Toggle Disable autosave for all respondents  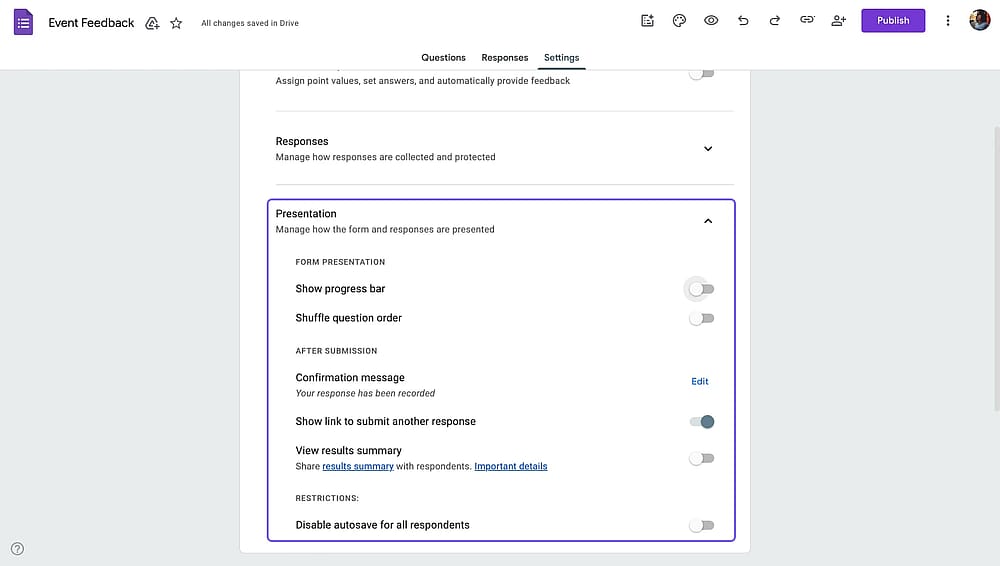(x=702, y=525)
